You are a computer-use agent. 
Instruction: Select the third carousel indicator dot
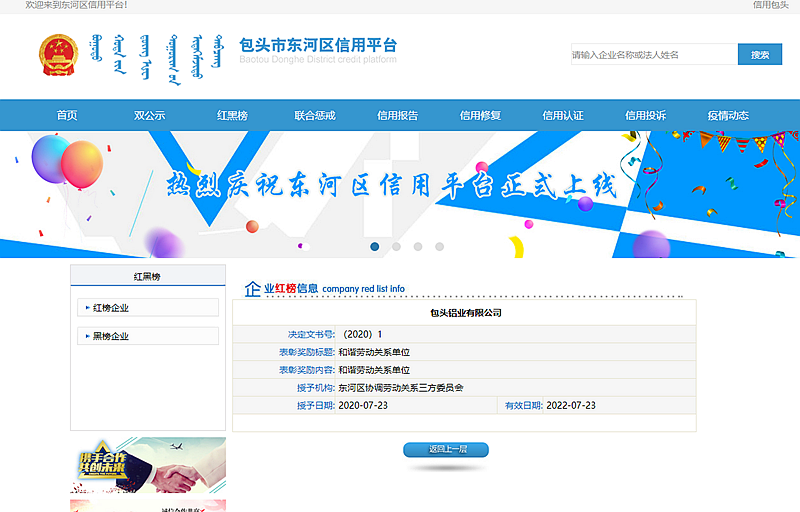[418, 246]
